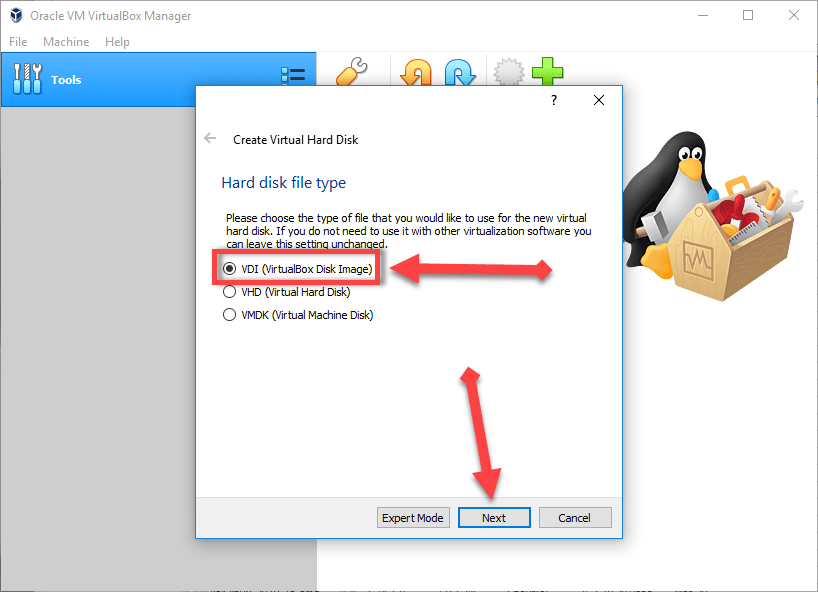Image resolution: width=818 pixels, height=592 pixels.
Task: Select VDI (VirtualBox Disk Image) option
Action: 230,269
